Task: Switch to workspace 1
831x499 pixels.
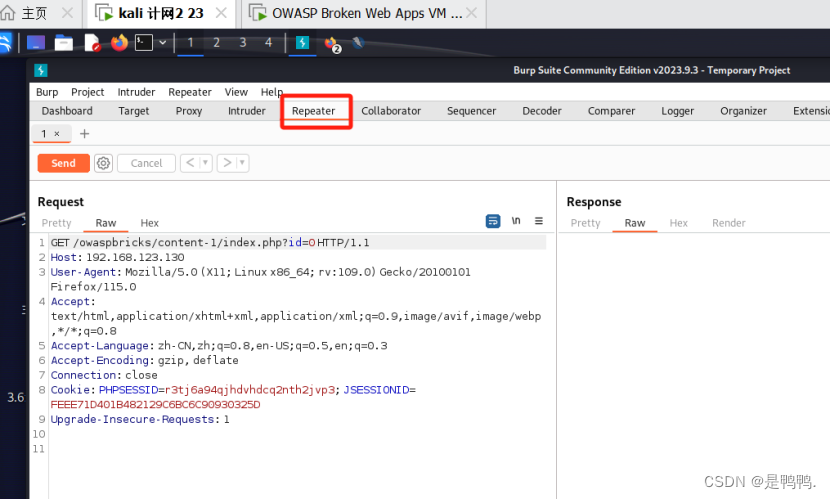Action: tap(190, 42)
